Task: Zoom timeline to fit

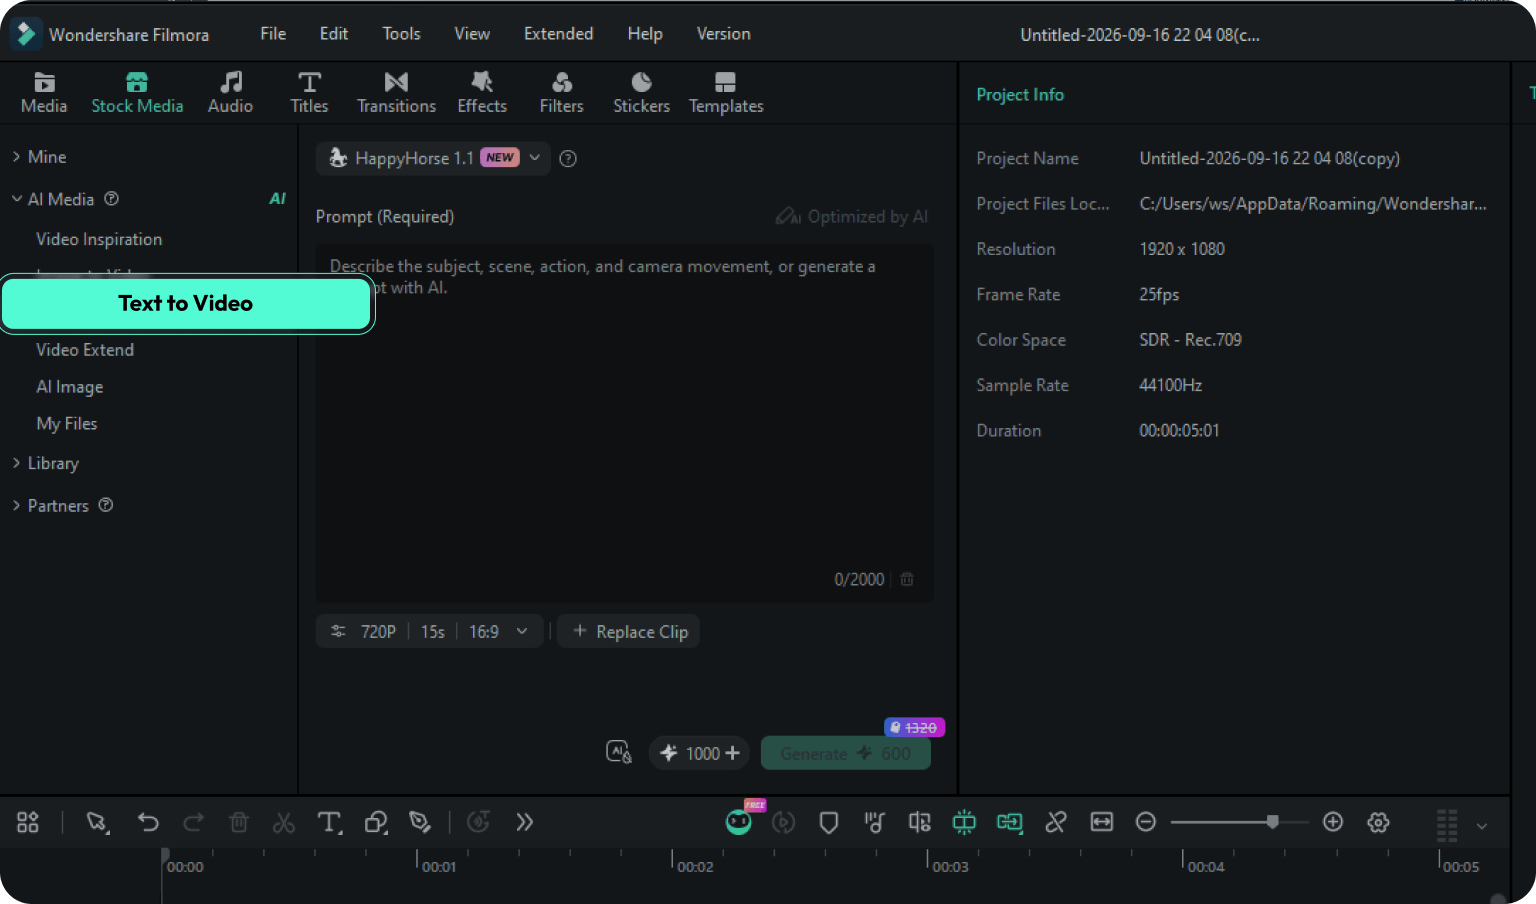Action: coord(1101,822)
